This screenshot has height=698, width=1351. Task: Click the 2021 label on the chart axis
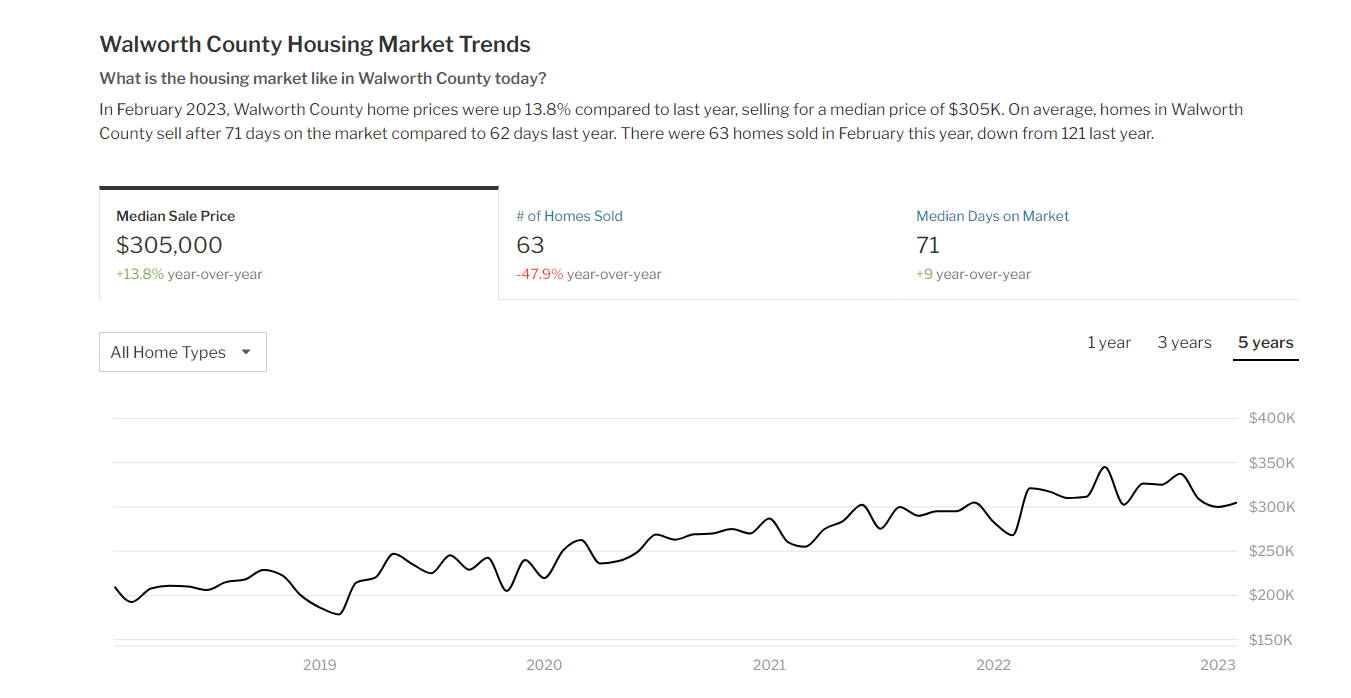pyautogui.click(x=769, y=665)
